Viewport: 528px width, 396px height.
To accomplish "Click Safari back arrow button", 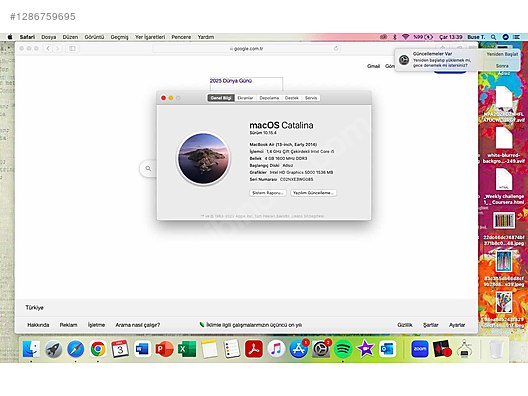I will click(x=48, y=48).
